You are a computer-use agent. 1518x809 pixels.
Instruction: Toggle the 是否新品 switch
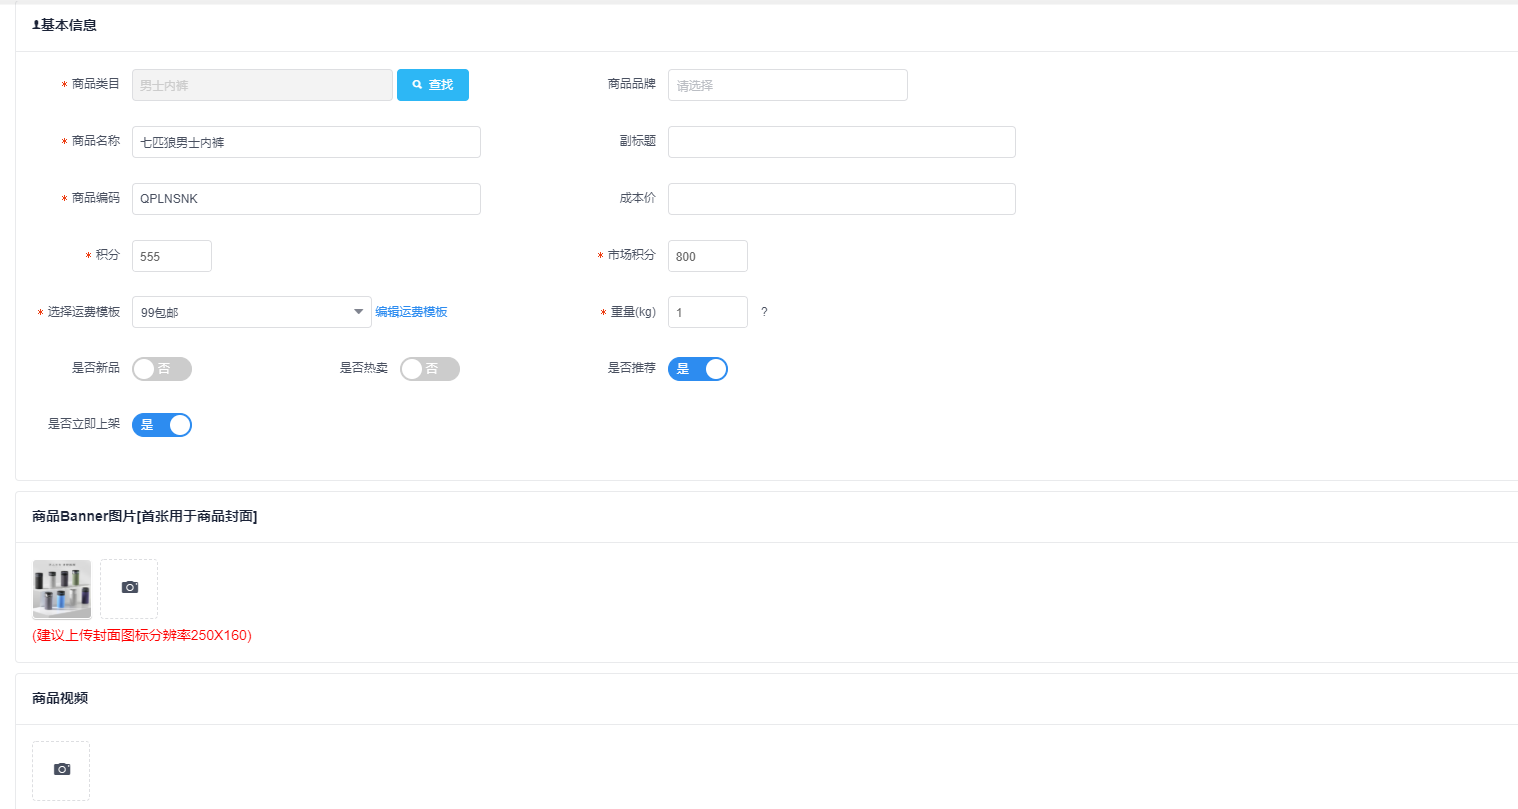point(161,369)
